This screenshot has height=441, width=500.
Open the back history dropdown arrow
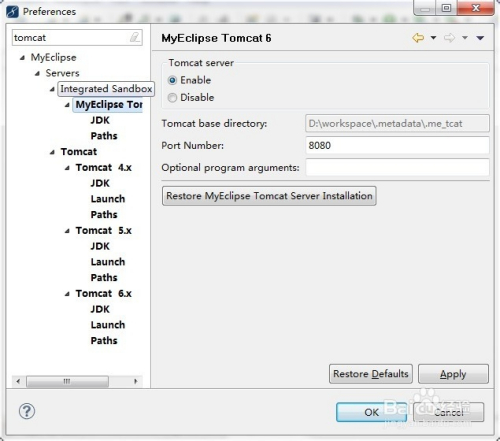click(x=433, y=38)
